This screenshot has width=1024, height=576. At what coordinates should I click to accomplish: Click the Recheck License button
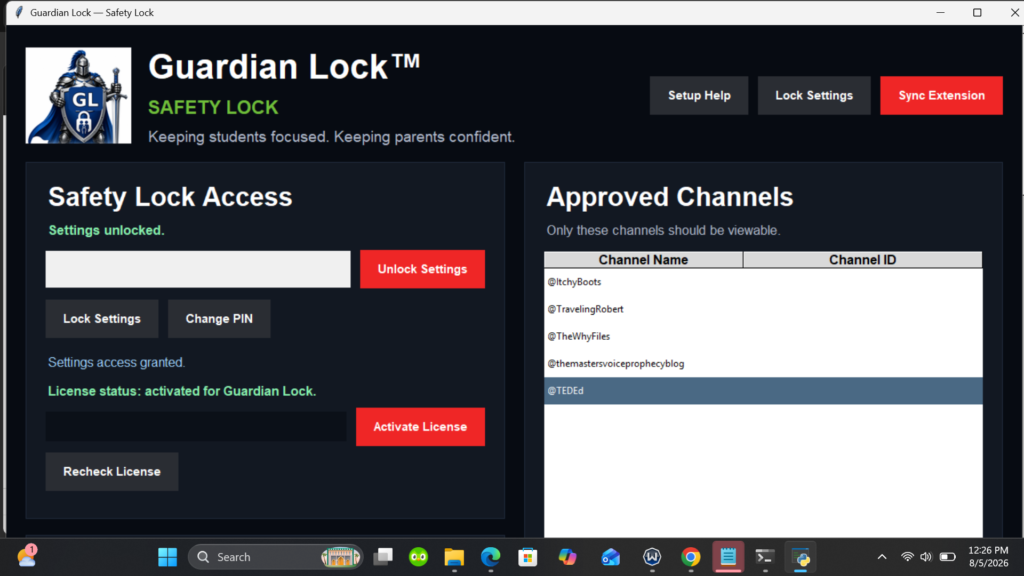[x=112, y=472]
